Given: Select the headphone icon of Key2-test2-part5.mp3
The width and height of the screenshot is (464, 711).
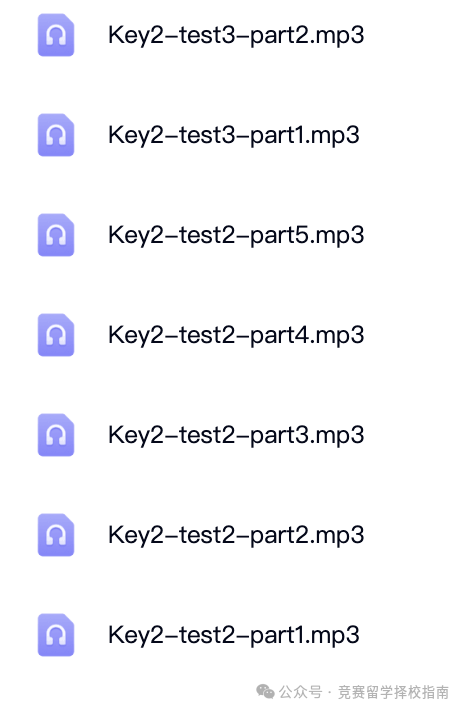Looking at the screenshot, I should click(56, 235).
